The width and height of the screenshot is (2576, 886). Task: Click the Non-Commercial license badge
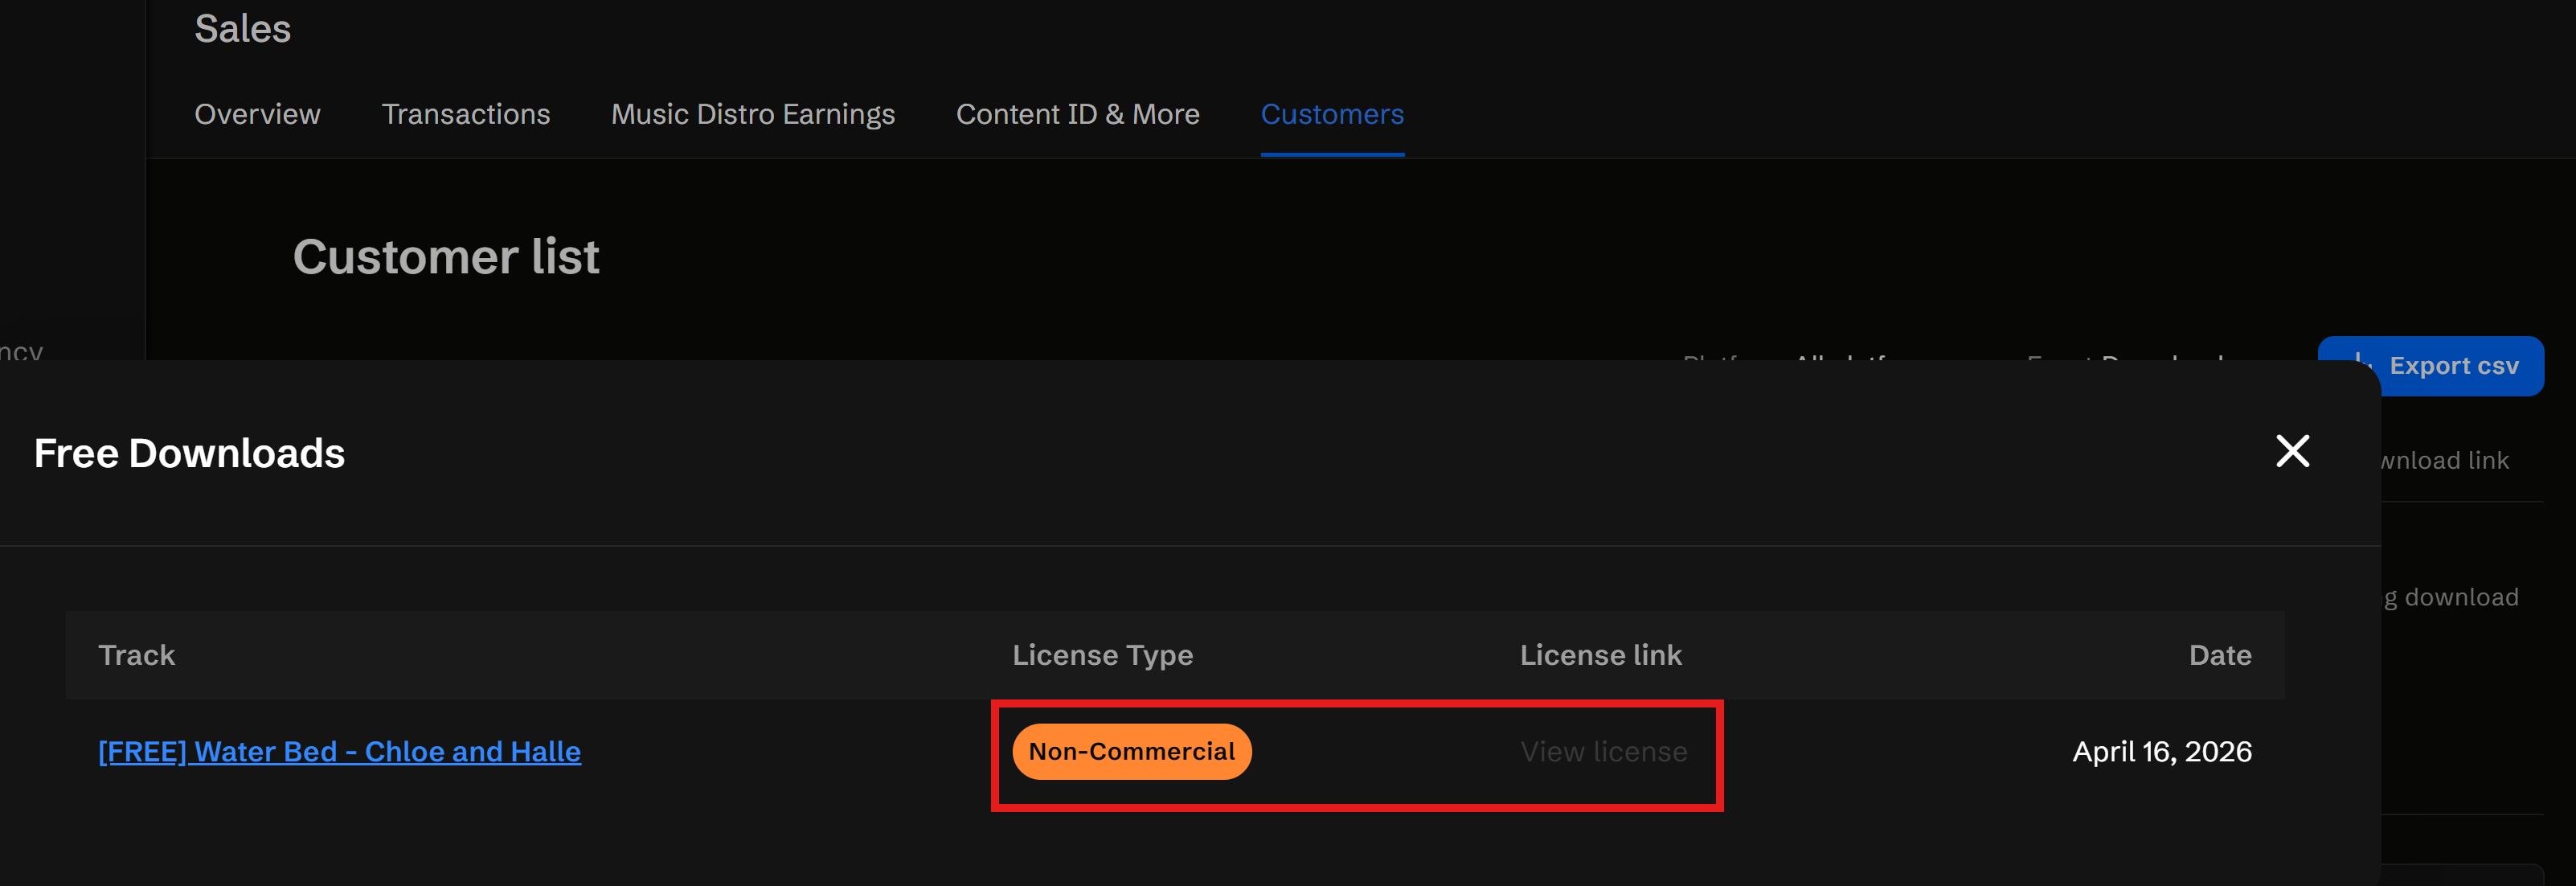1132,751
